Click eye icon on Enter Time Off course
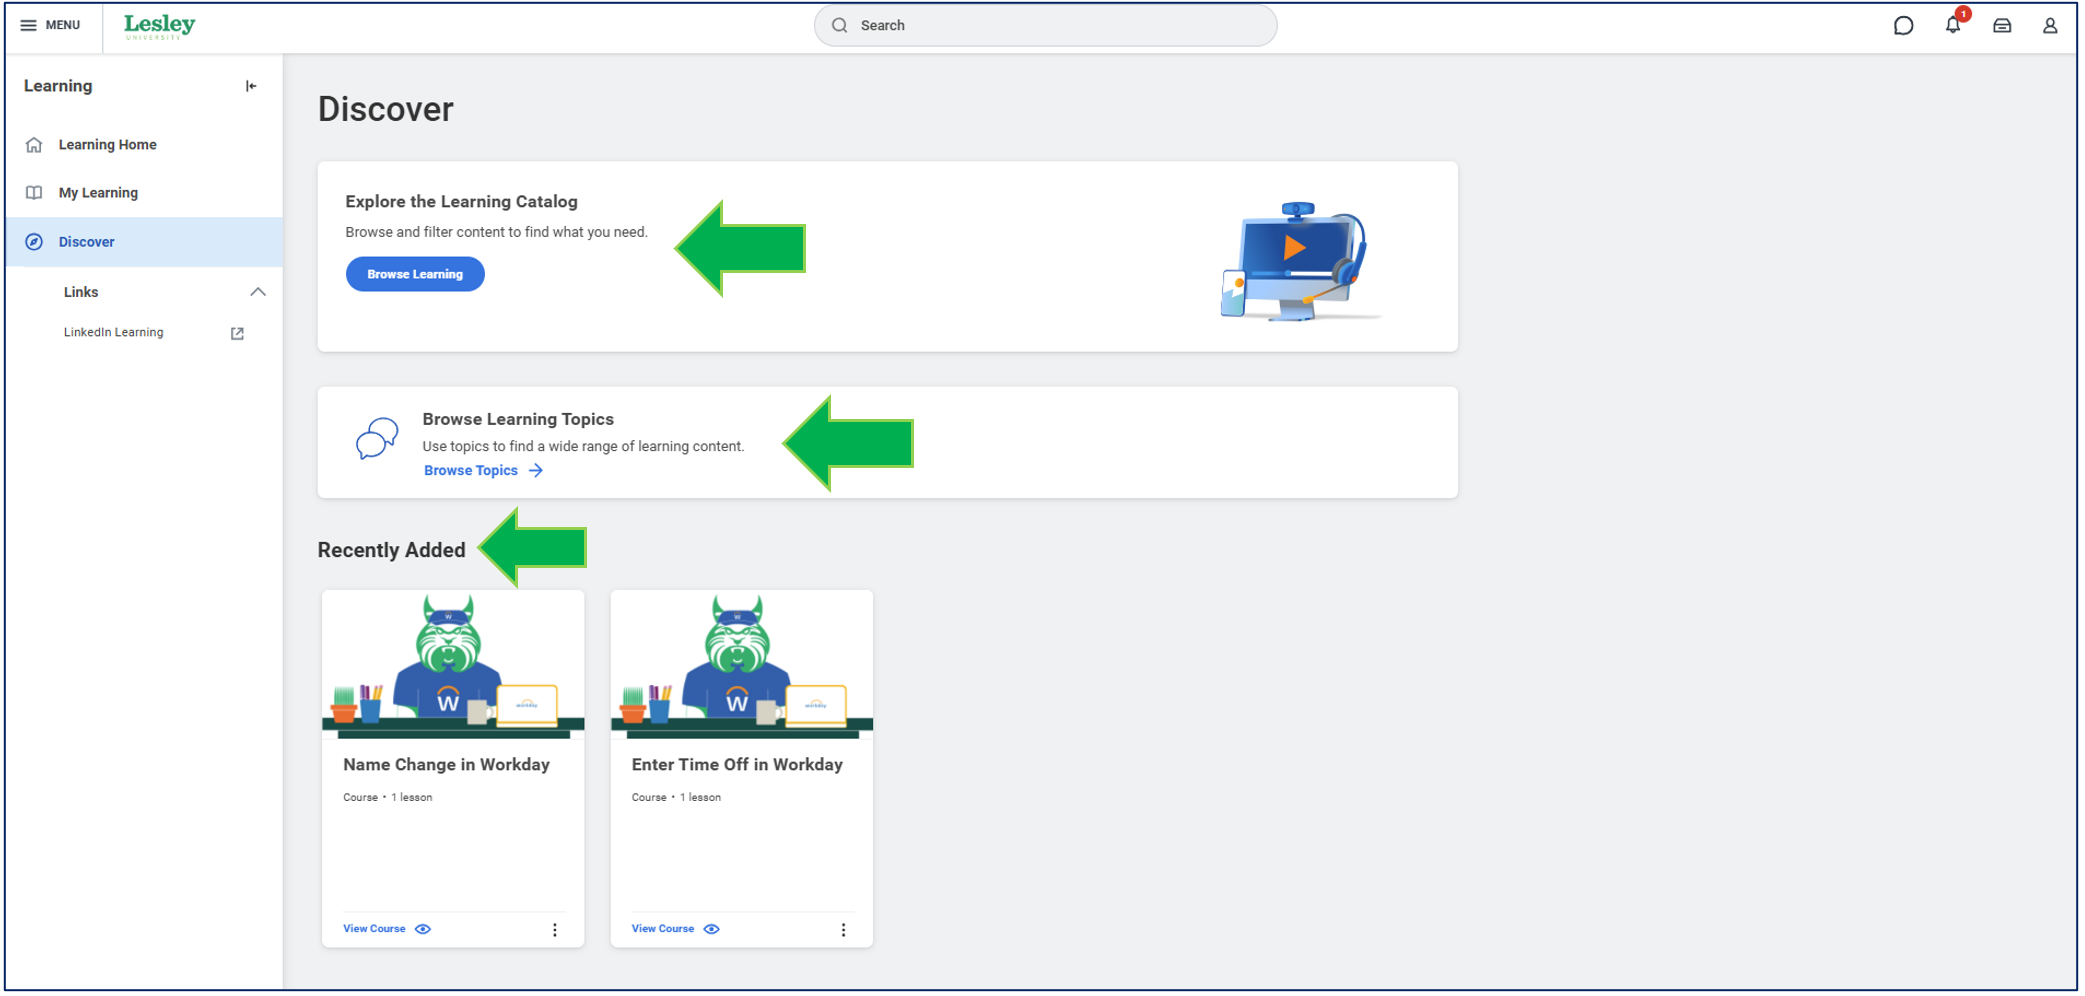Viewport: 2085px width, 996px height. tap(712, 929)
